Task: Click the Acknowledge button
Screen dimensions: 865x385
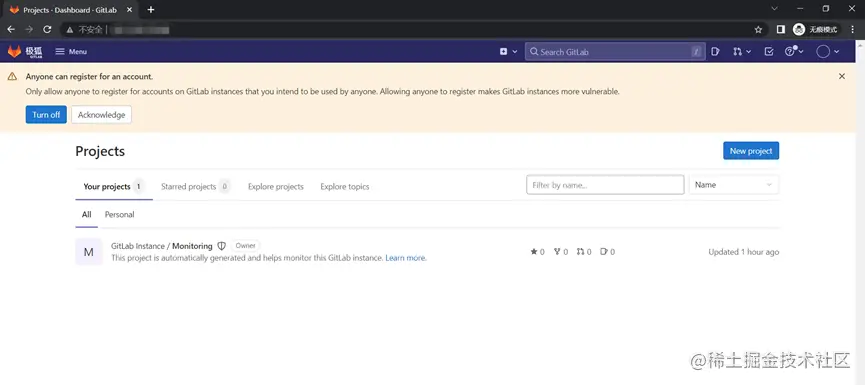Action: tap(102, 115)
